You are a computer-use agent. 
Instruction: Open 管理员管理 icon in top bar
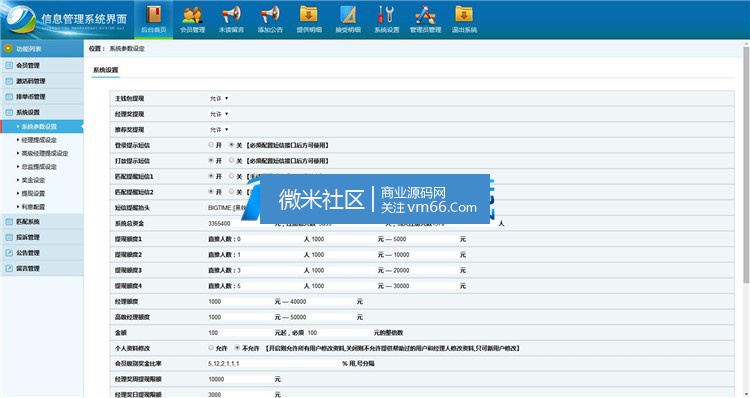pos(425,15)
